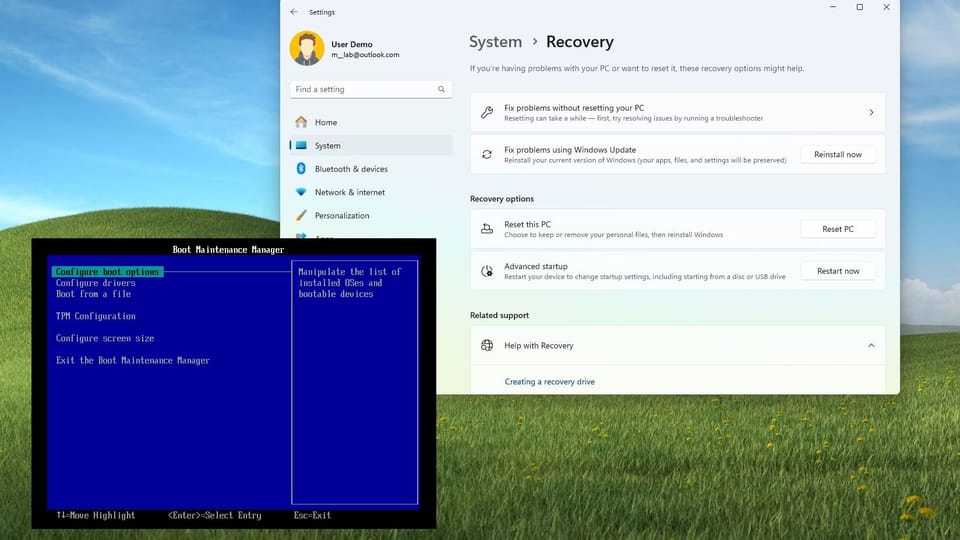
Task: Go back using the Settings back arrow
Action: point(294,12)
